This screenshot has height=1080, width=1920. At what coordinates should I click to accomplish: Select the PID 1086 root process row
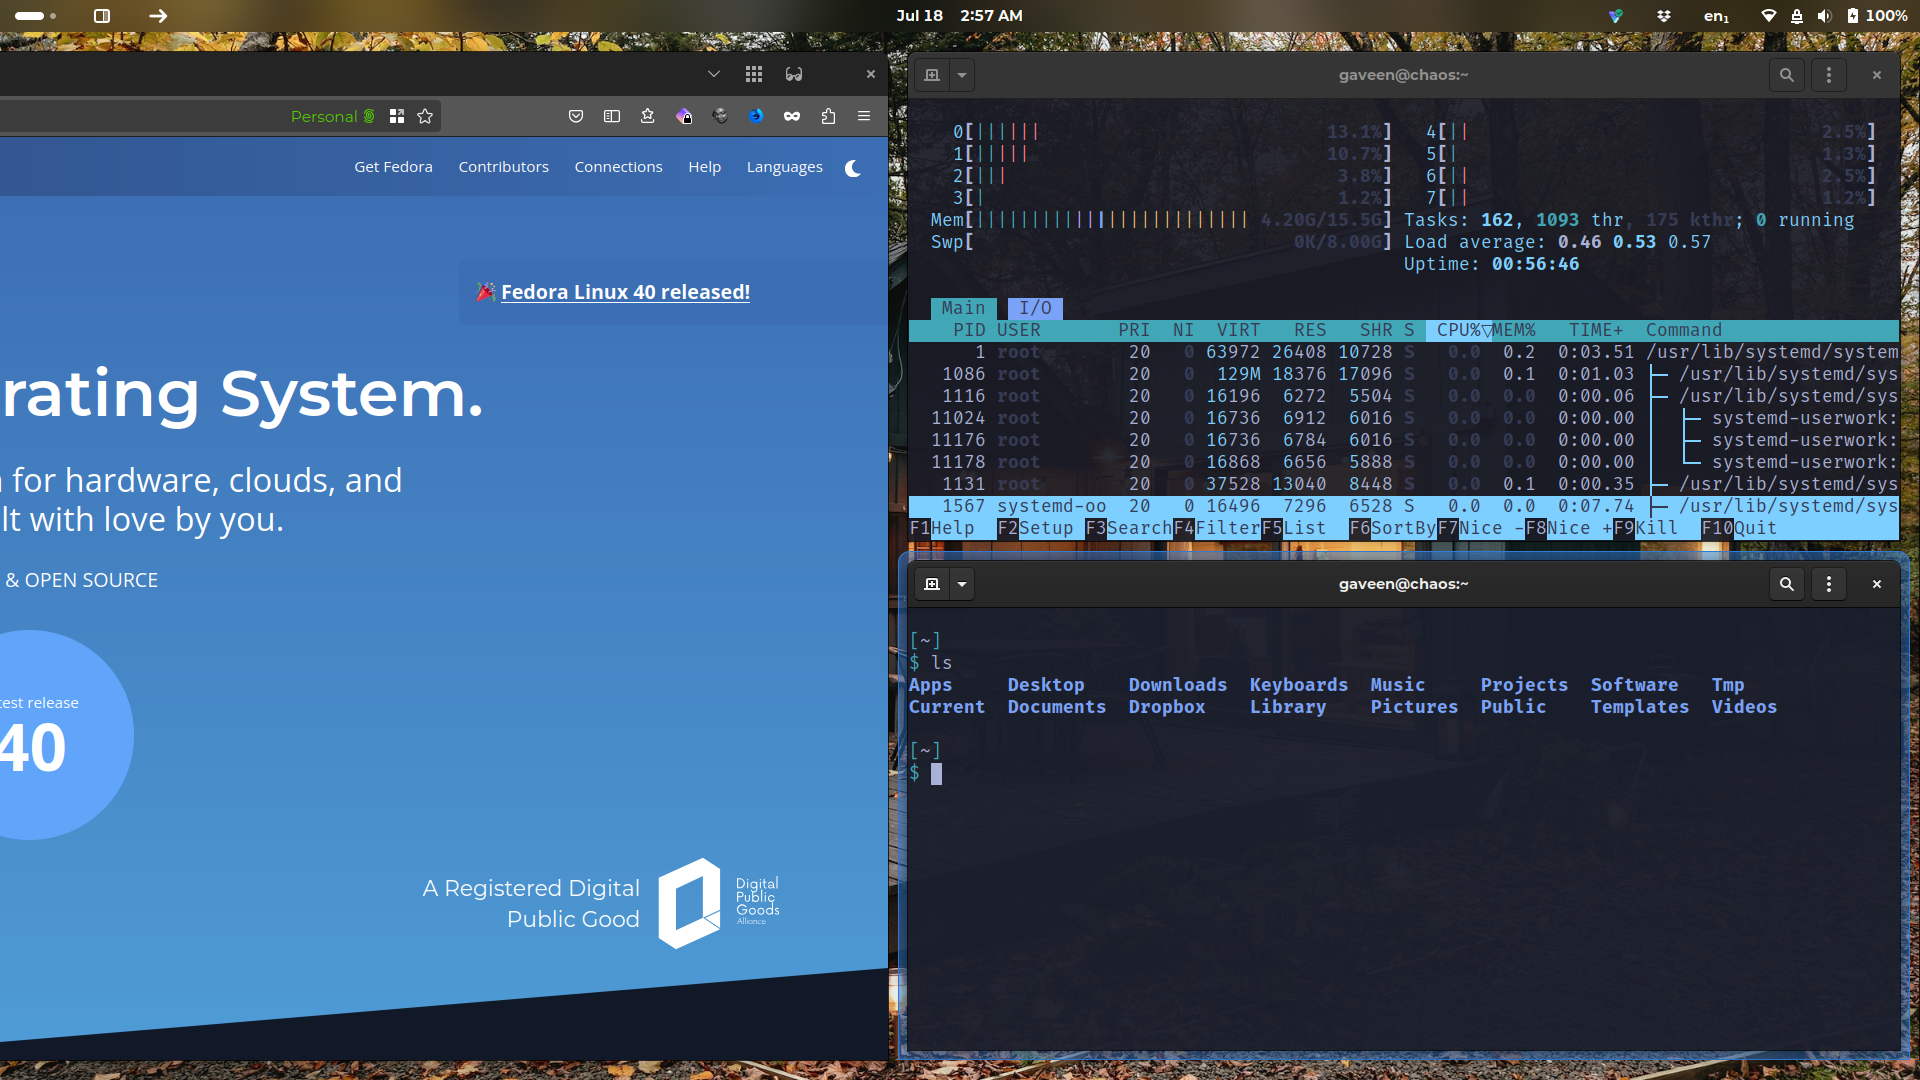point(1404,374)
